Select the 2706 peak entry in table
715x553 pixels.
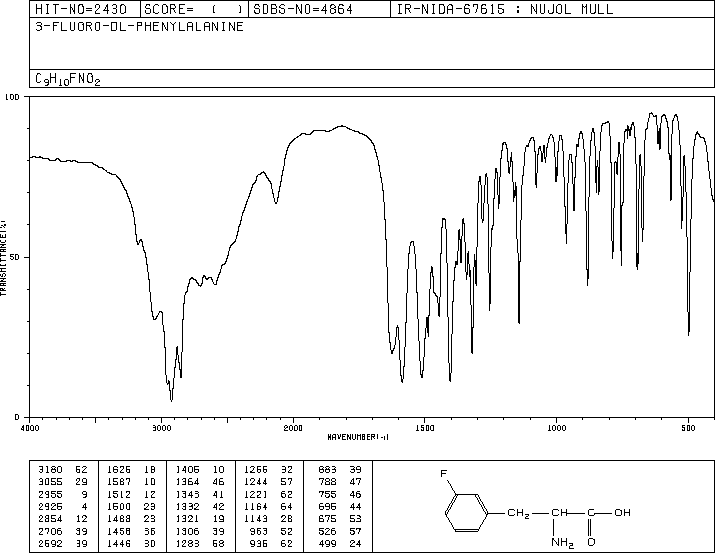pyautogui.click(x=63, y=531)
